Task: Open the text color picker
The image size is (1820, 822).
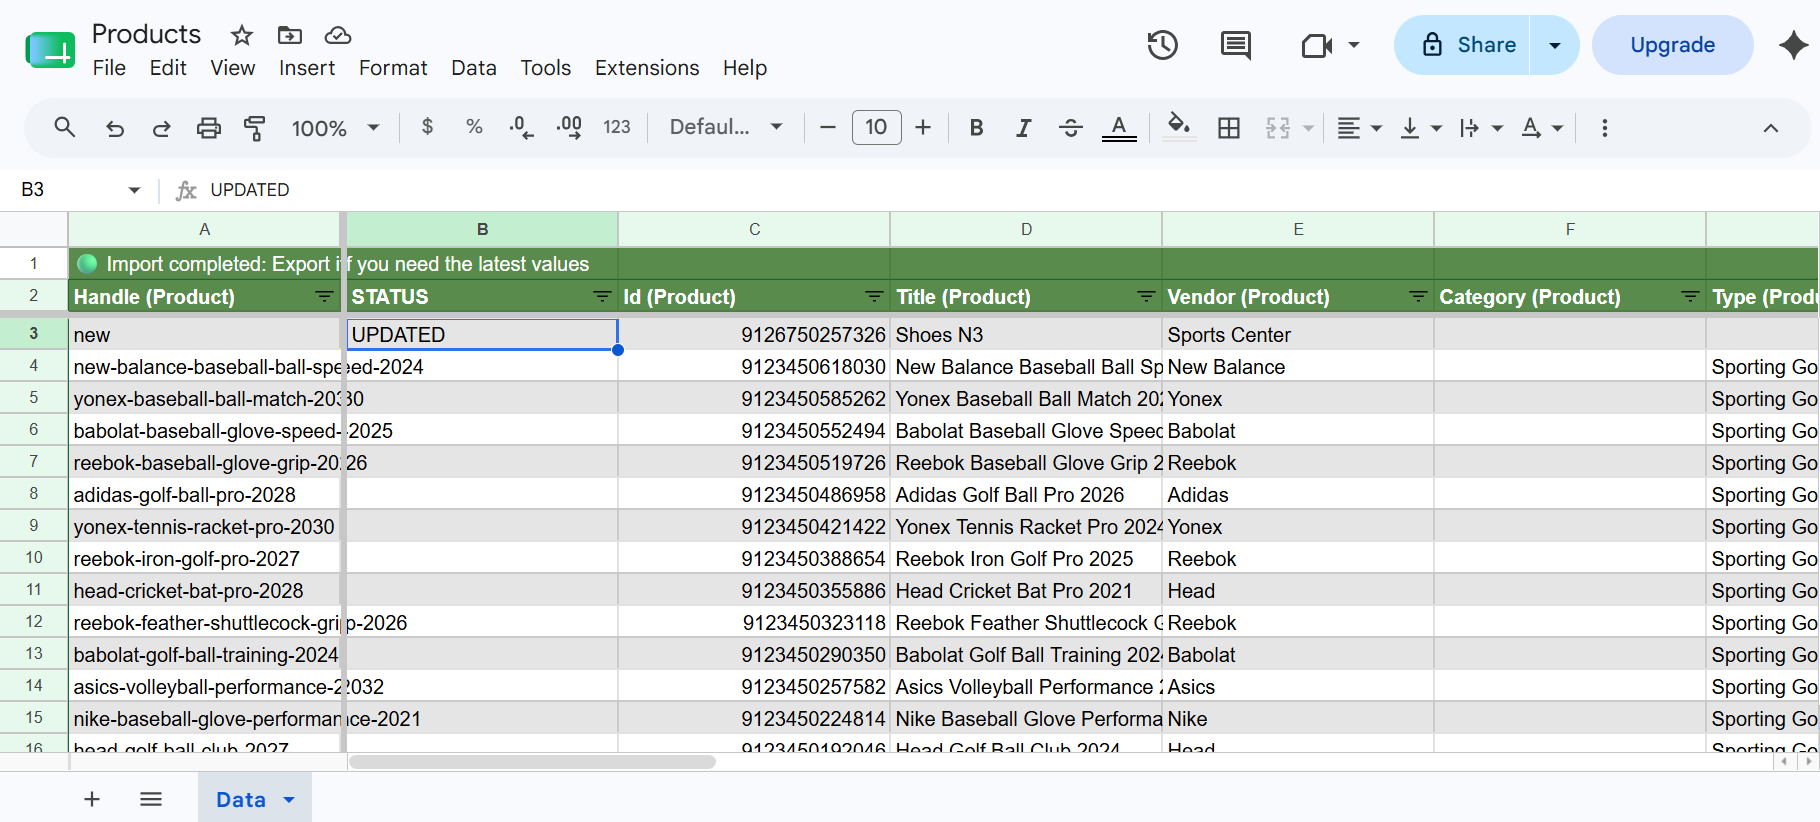Action: 1119,128
